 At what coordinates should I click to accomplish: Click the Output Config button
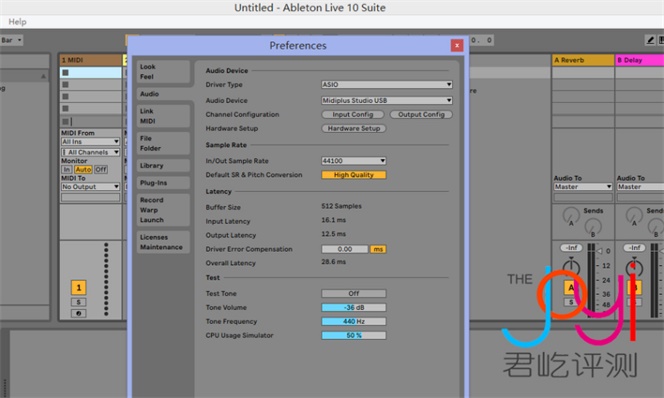coord(421,114)
